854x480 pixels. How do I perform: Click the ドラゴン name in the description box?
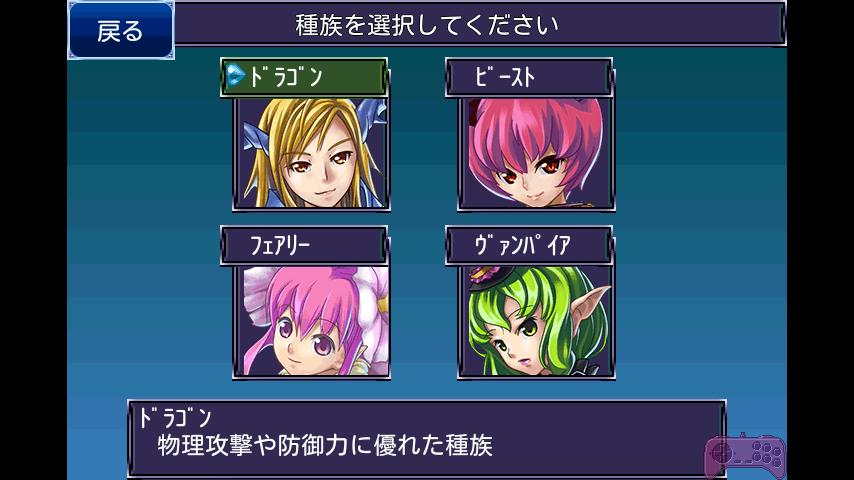(x=174, y=418)
